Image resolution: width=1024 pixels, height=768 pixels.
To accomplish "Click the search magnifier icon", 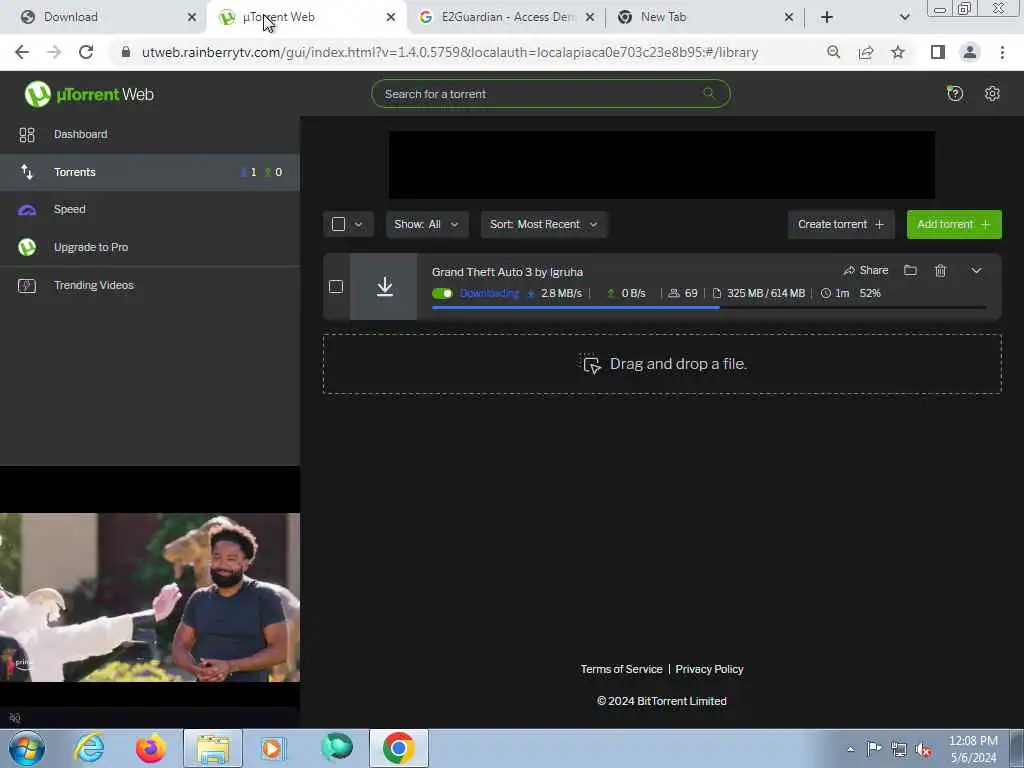I will [709, 93].
